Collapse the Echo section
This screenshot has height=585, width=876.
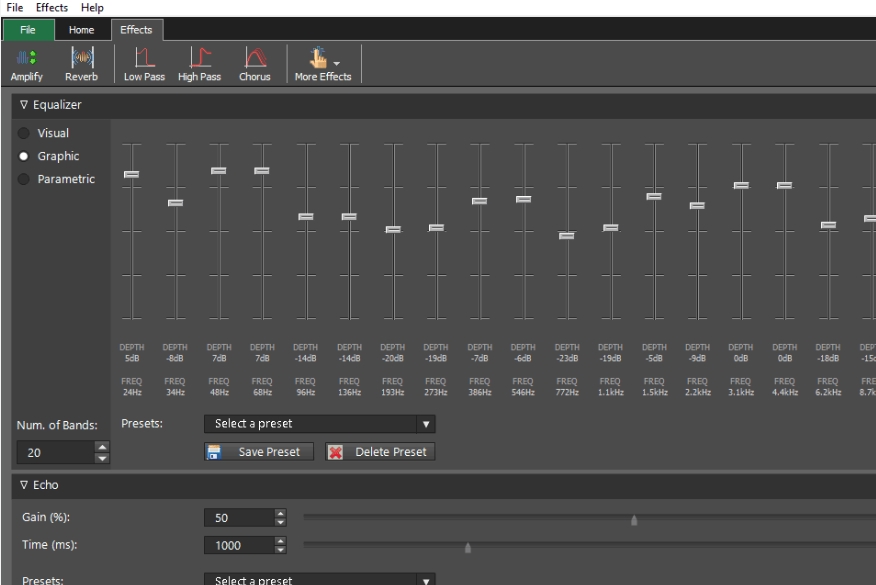point(23,484)
